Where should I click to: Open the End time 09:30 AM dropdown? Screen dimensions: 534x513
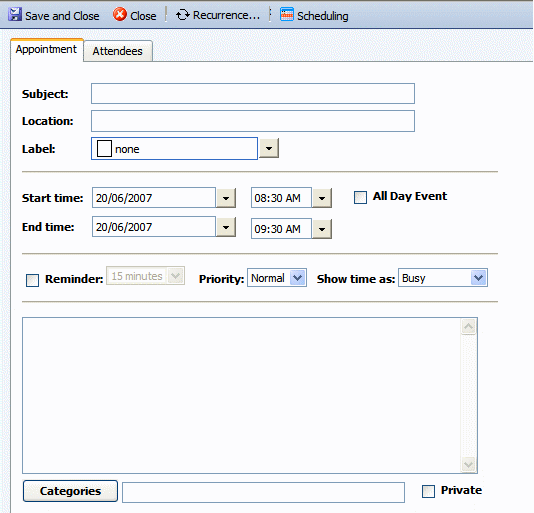(322, 229)
